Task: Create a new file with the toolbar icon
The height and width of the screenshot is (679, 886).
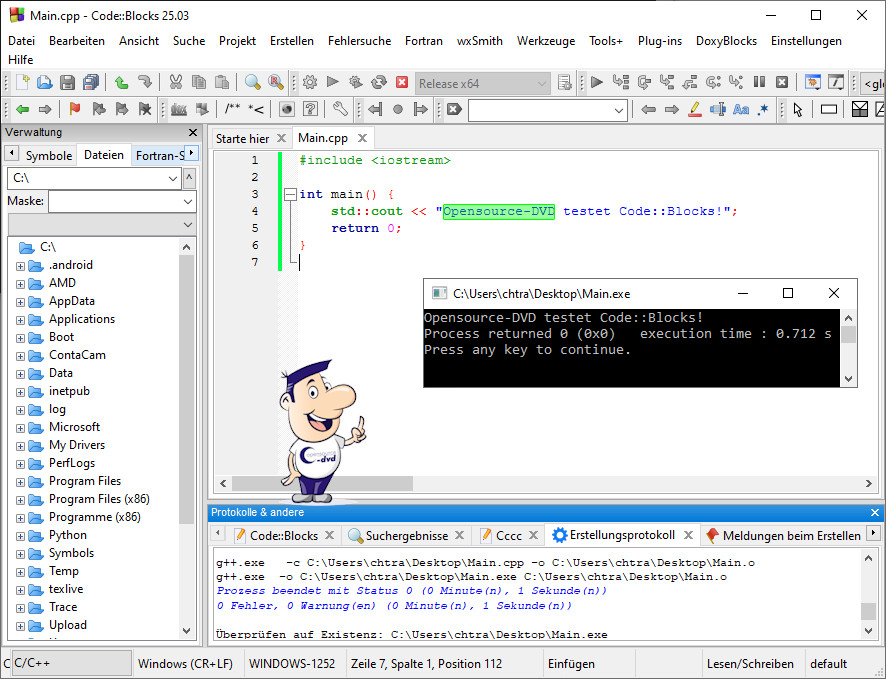Action: tap(20, 83)
